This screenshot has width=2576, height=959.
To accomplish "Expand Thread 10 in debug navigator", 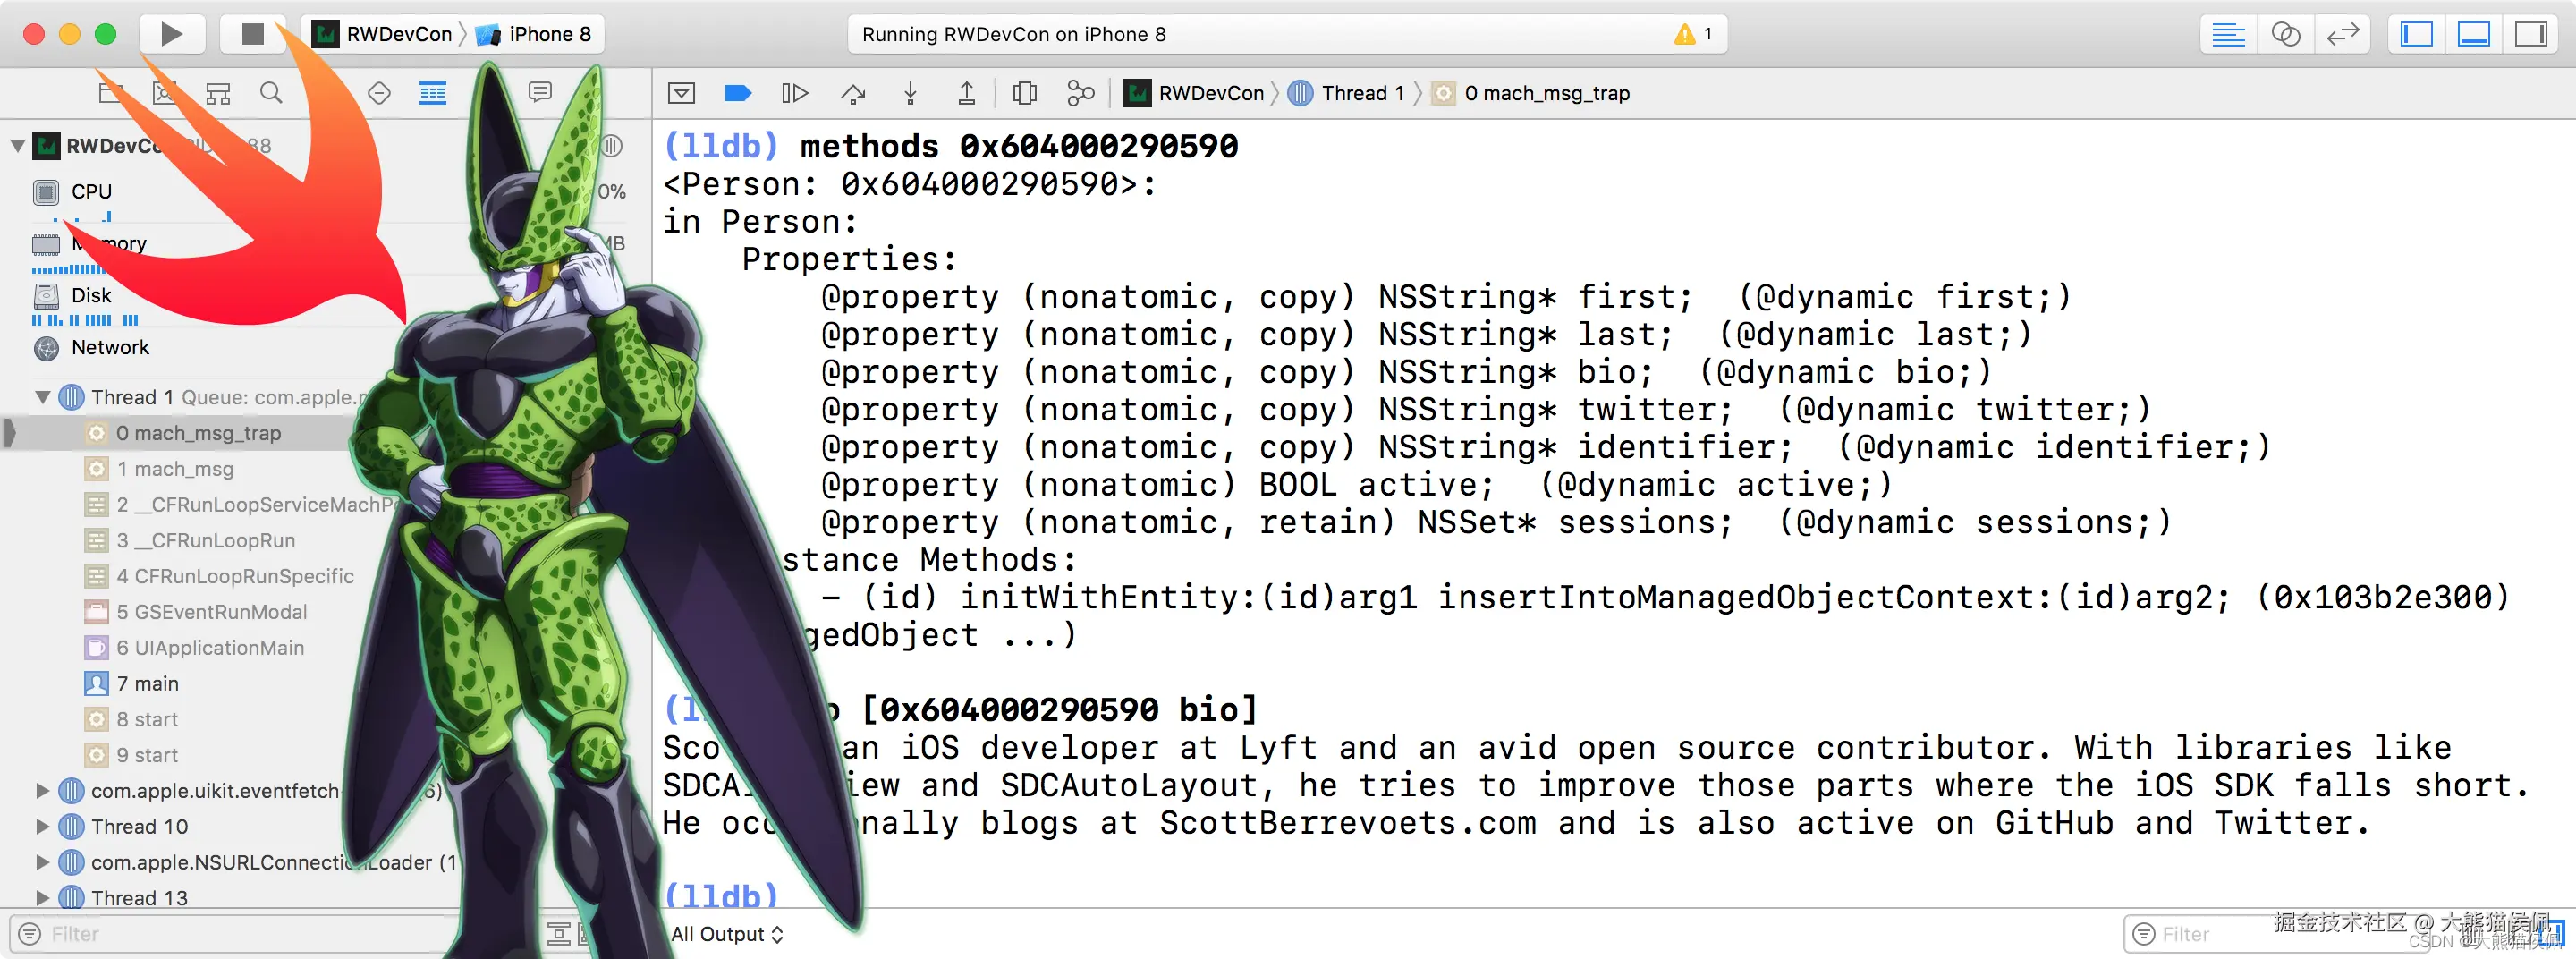I will (42, 826).
